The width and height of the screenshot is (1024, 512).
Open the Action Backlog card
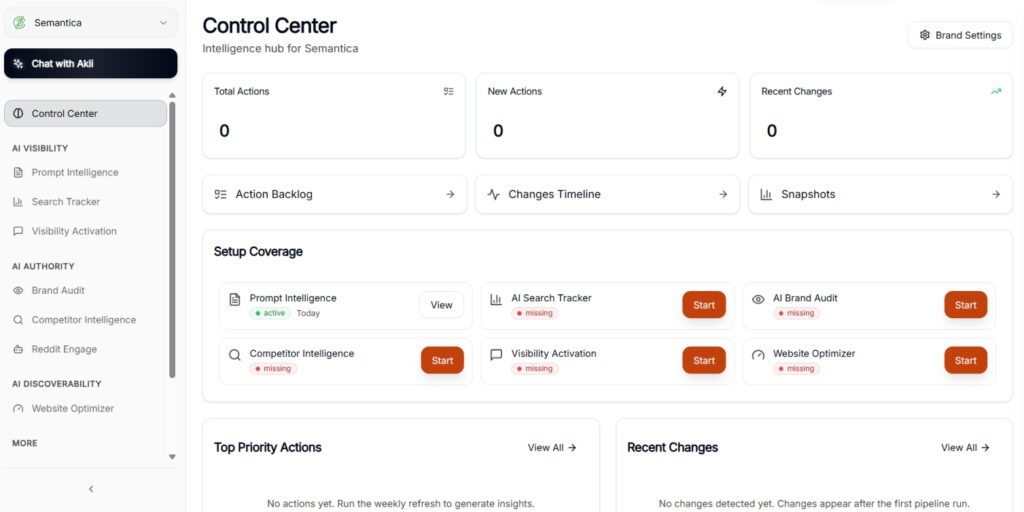point(334,194)
